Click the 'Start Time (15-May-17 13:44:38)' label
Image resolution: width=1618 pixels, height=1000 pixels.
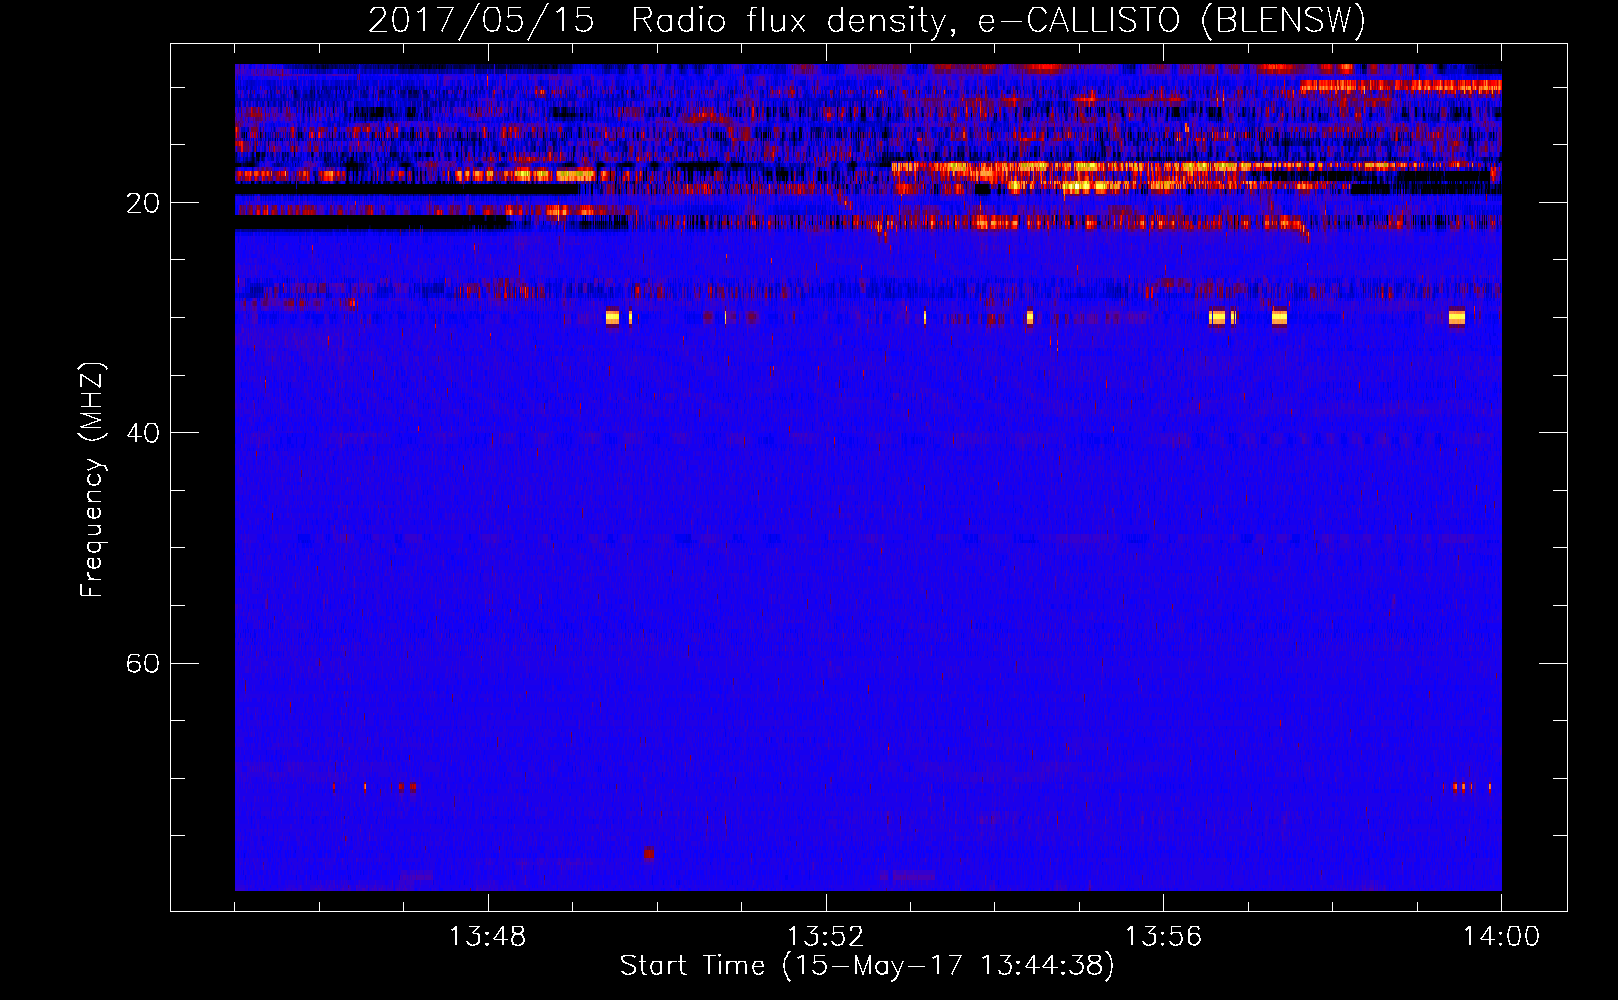point(867,966)
